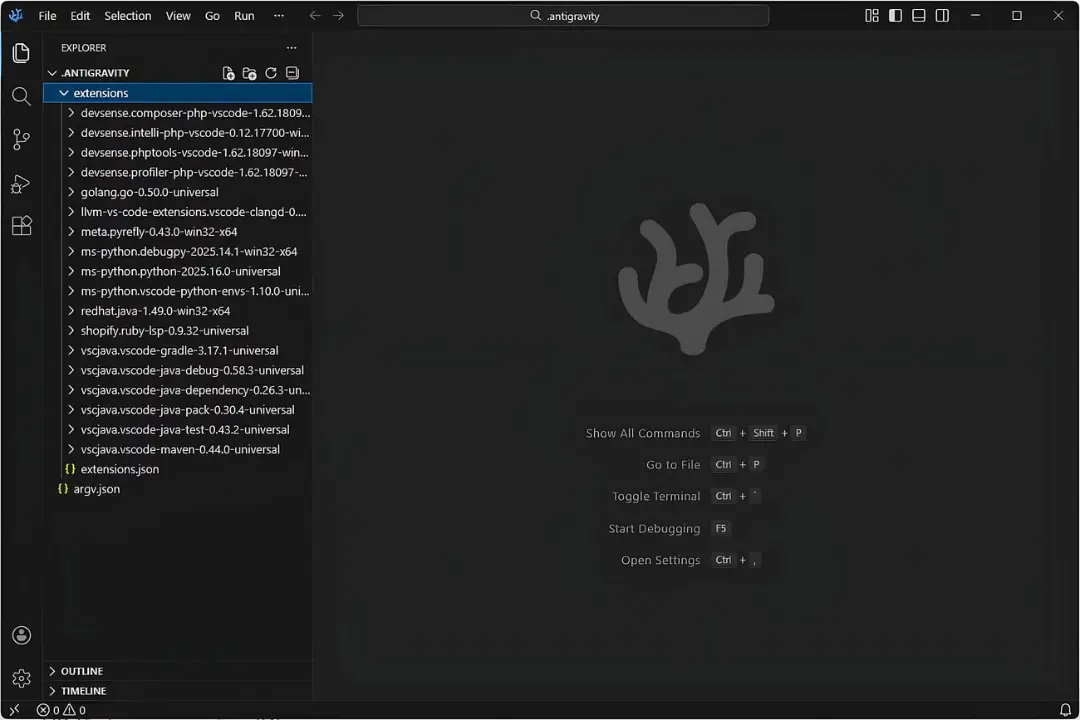Toggle the bottom panel visibility
The height and width of the screenshot is (720, 1080).
(x=919, y=15)
